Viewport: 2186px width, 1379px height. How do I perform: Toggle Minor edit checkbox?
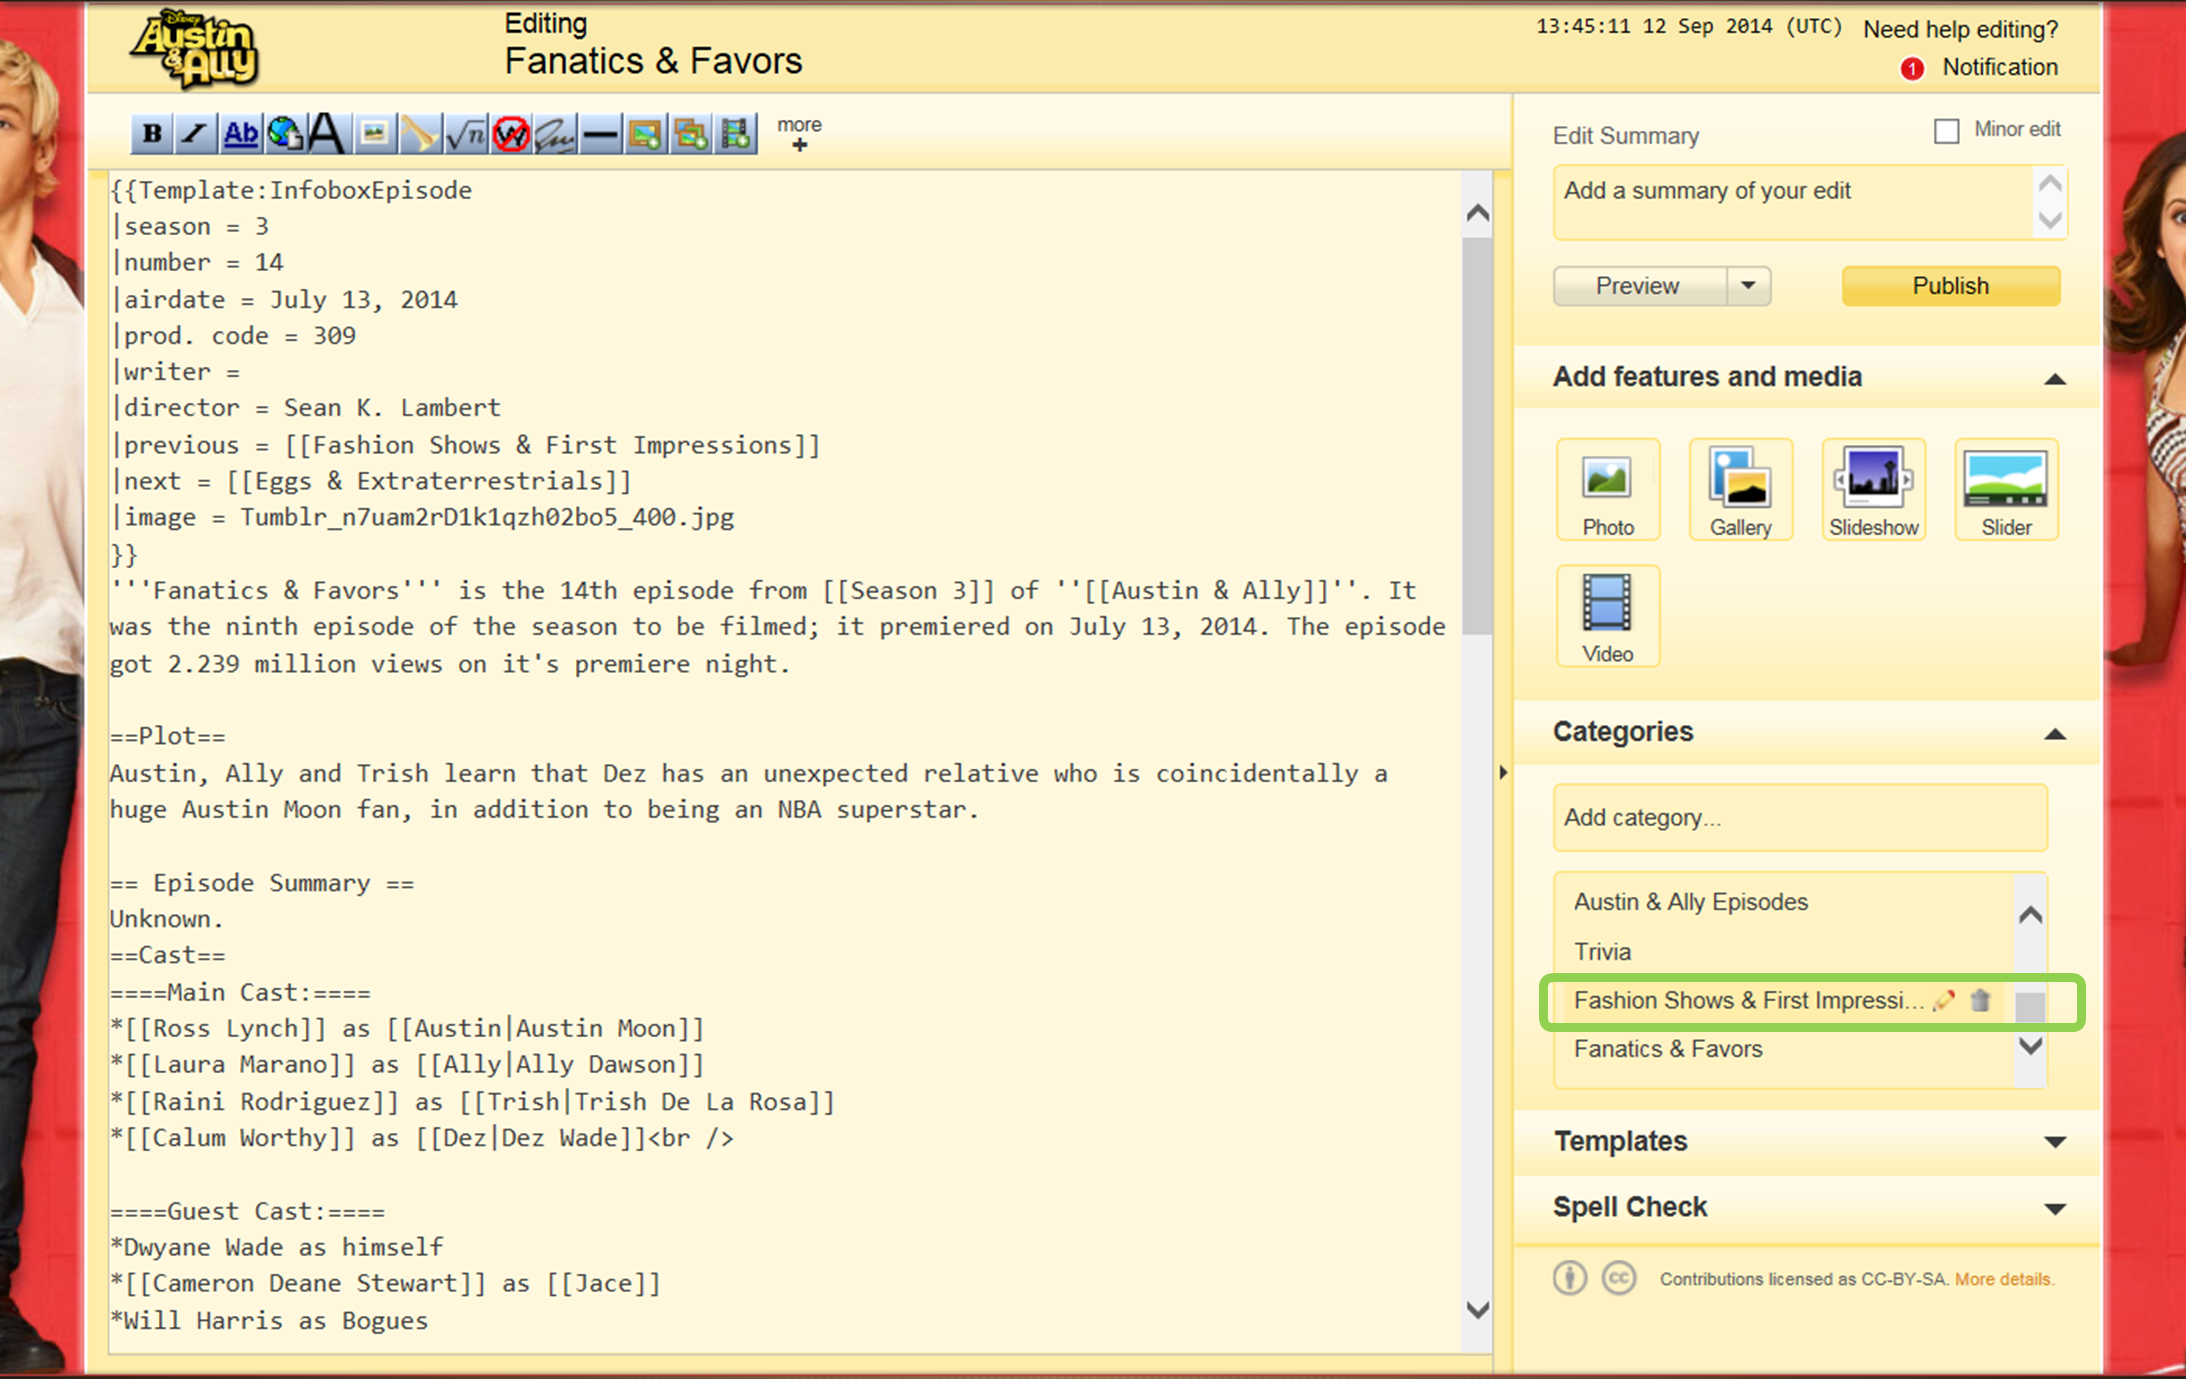pyautogui.click(x=1946, y=131)
